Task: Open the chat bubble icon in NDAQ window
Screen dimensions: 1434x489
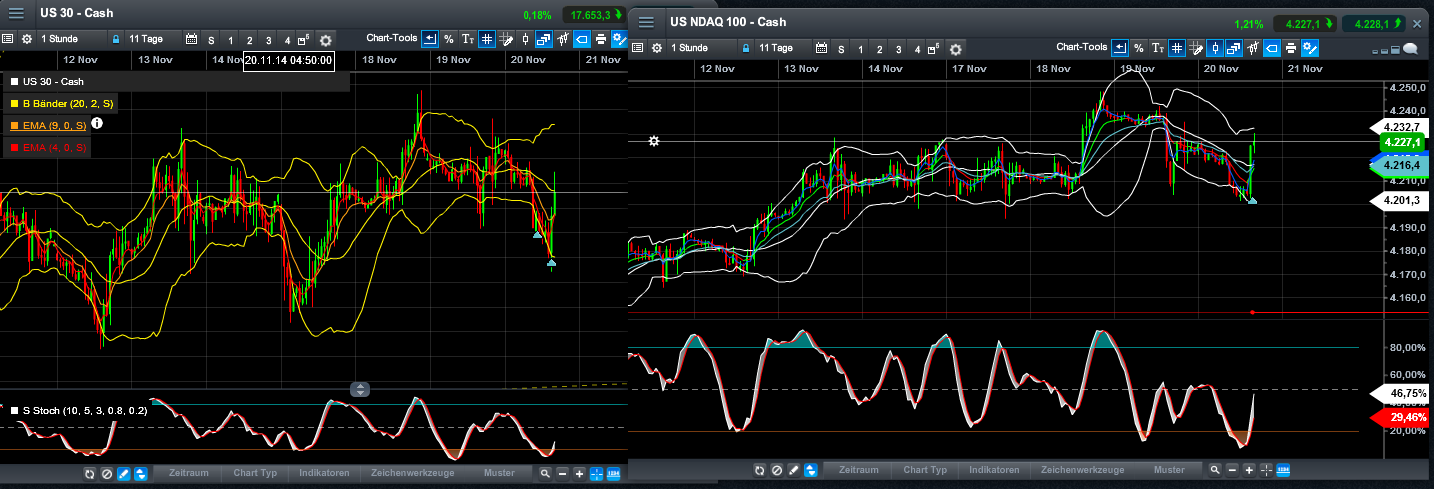Action: [1410, 48]
